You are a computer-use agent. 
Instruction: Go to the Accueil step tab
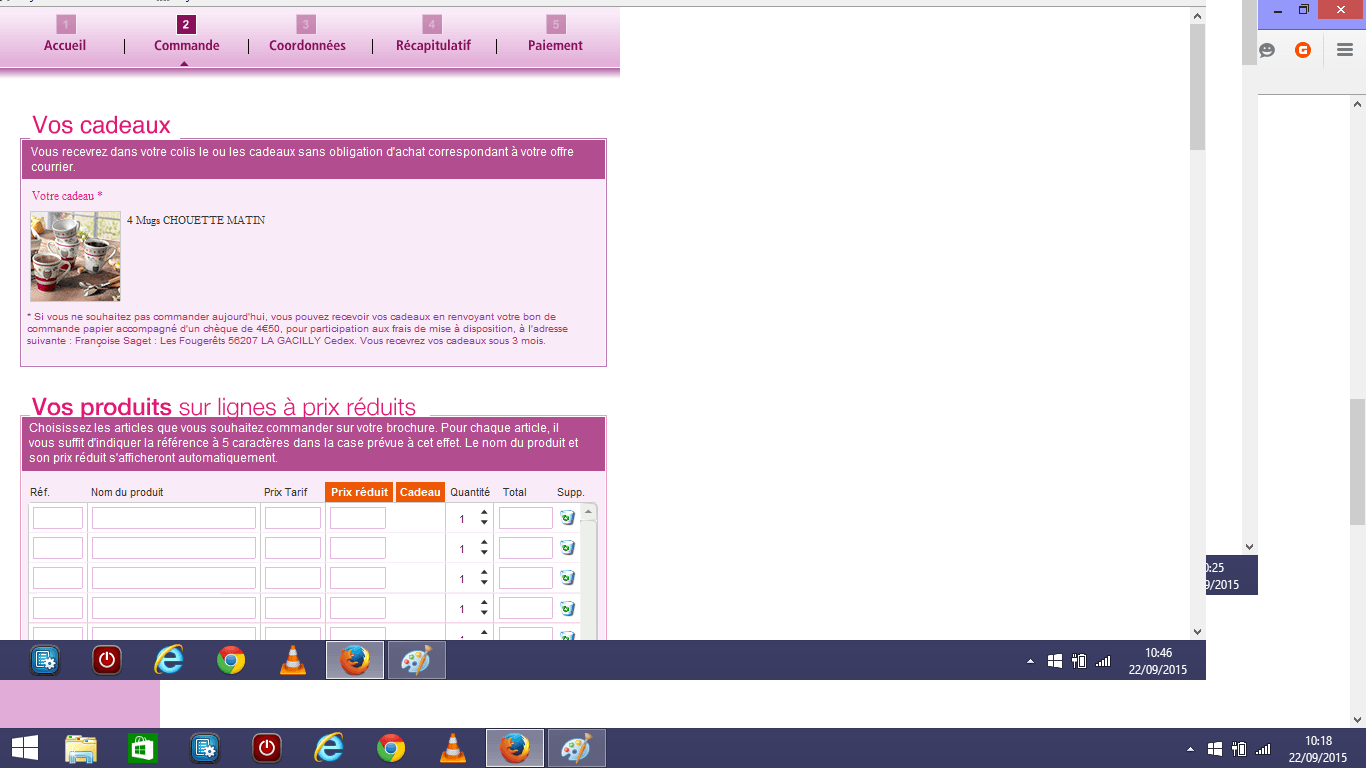point(65,45)
